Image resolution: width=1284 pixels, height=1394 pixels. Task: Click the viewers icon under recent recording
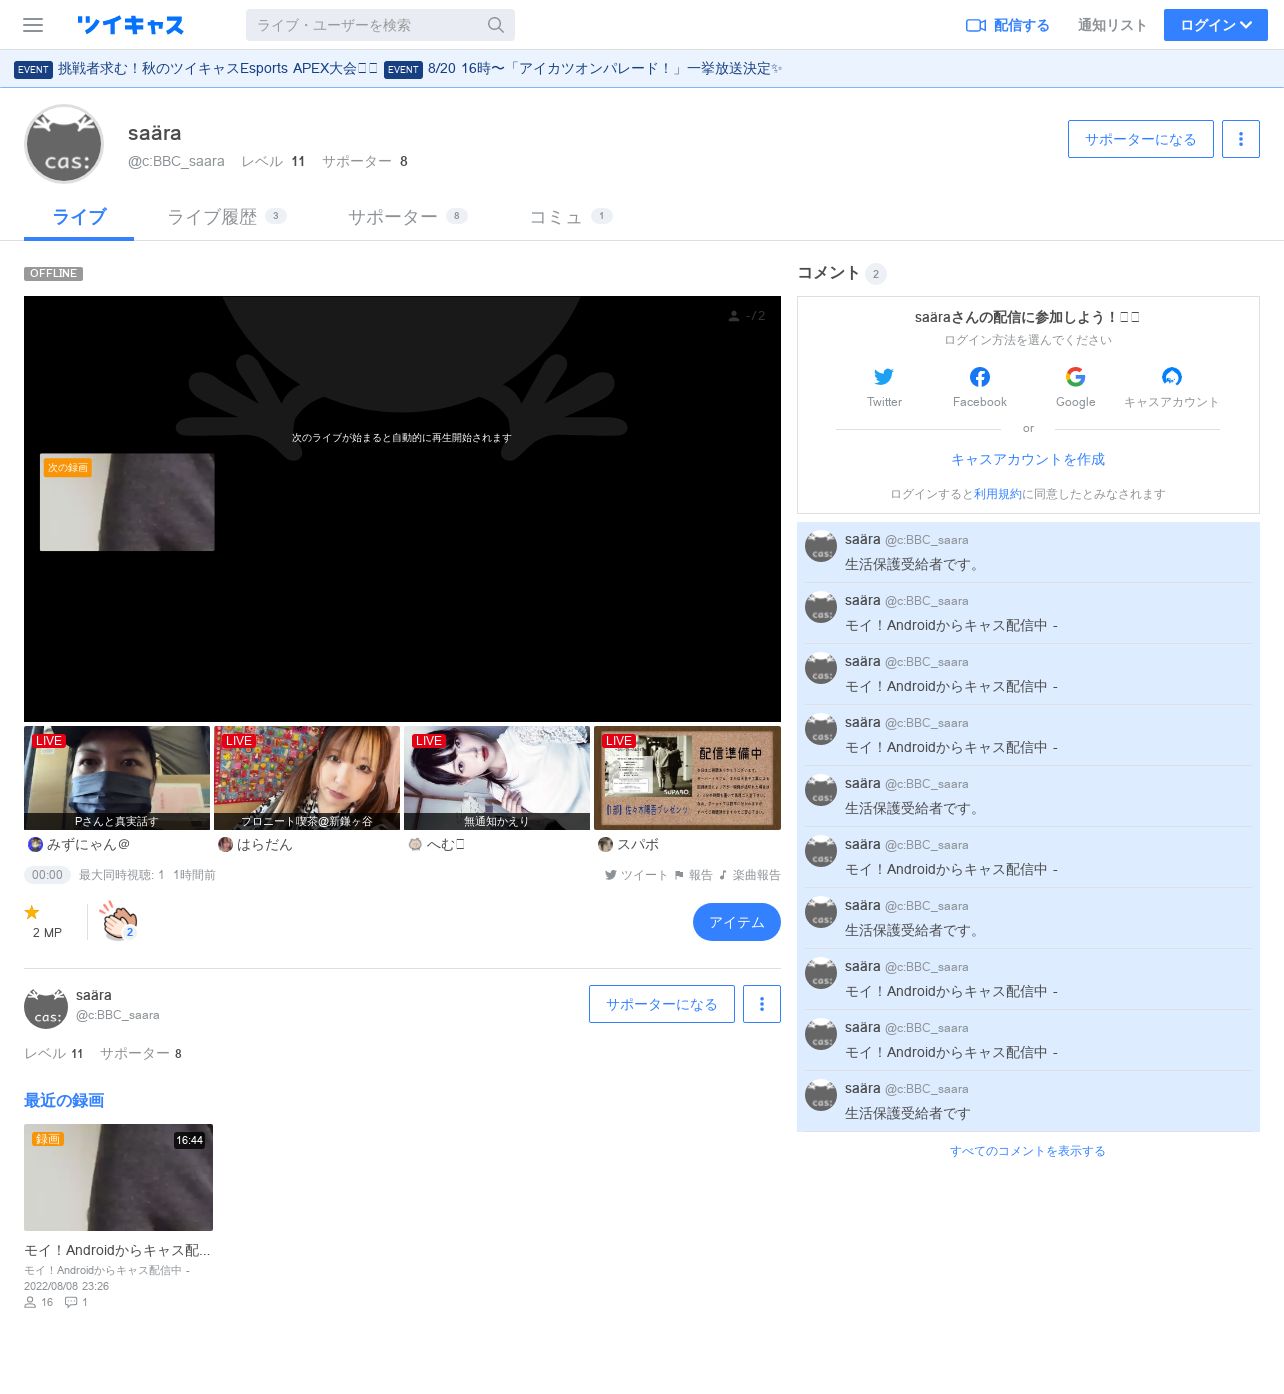pyautogui.click(x=30, y=1302)
